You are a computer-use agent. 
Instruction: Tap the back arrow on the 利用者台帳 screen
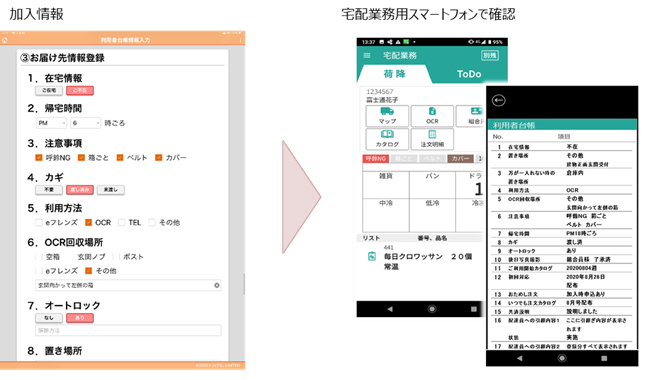(499, 100)
